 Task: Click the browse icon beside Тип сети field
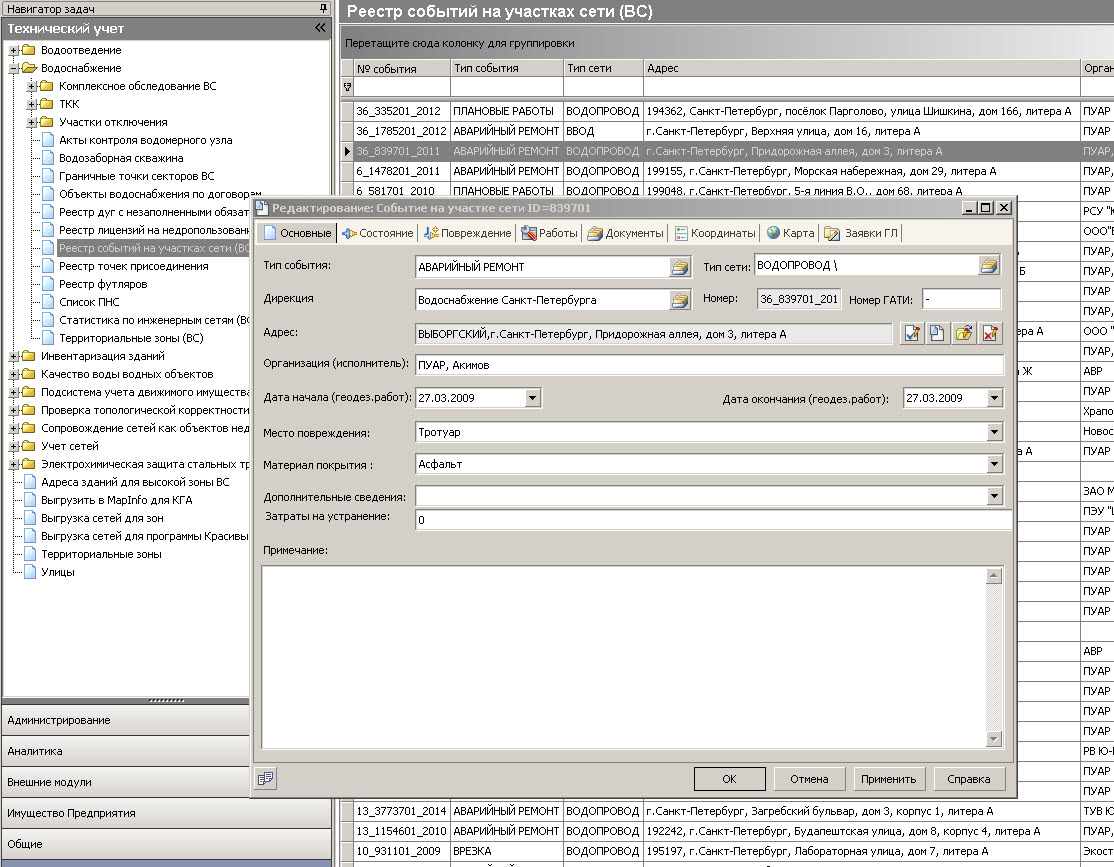(988, 265)
